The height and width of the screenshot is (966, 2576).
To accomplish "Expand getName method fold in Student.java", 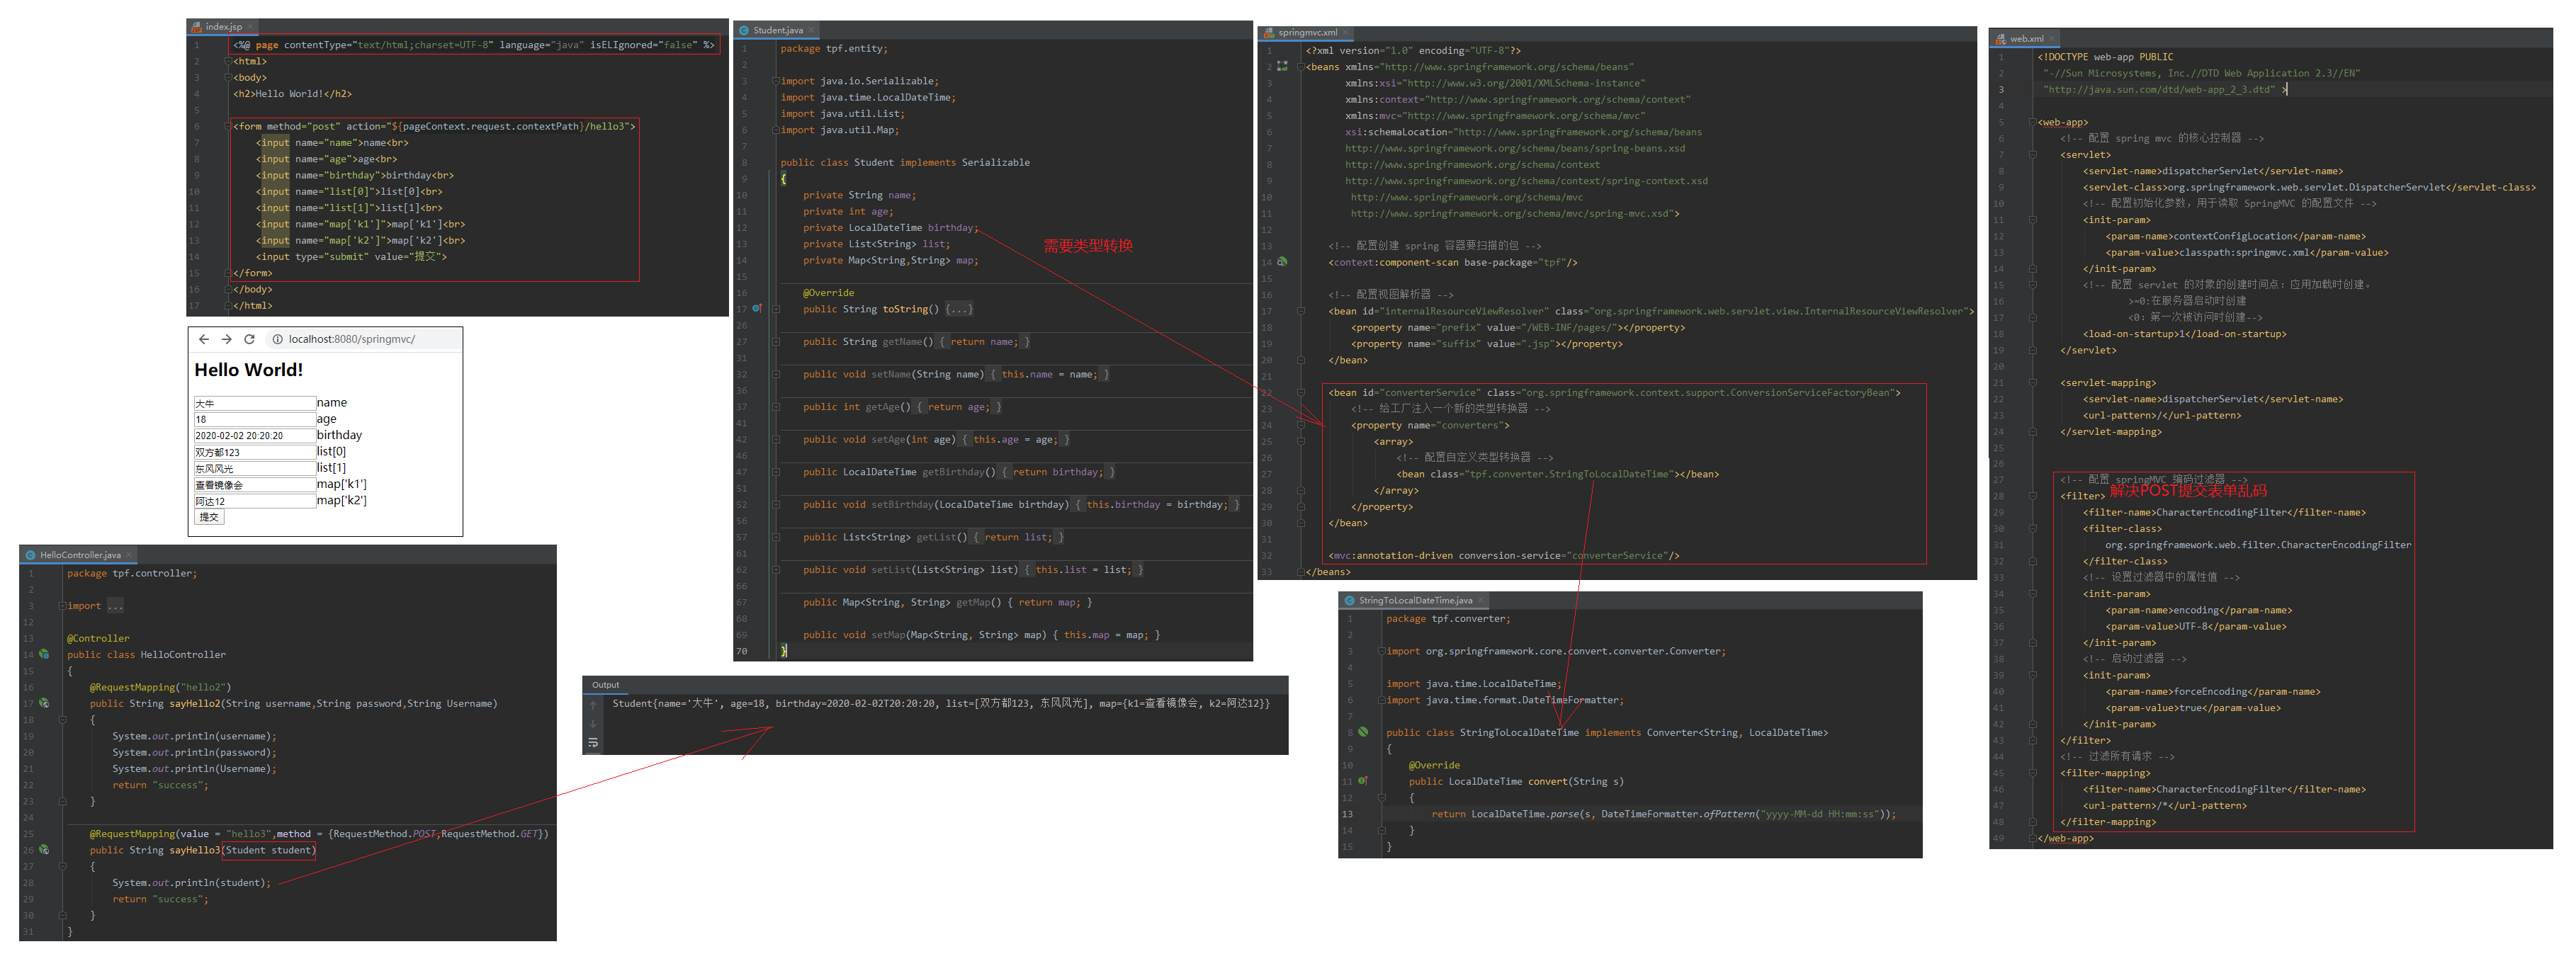I will [776, 342].
